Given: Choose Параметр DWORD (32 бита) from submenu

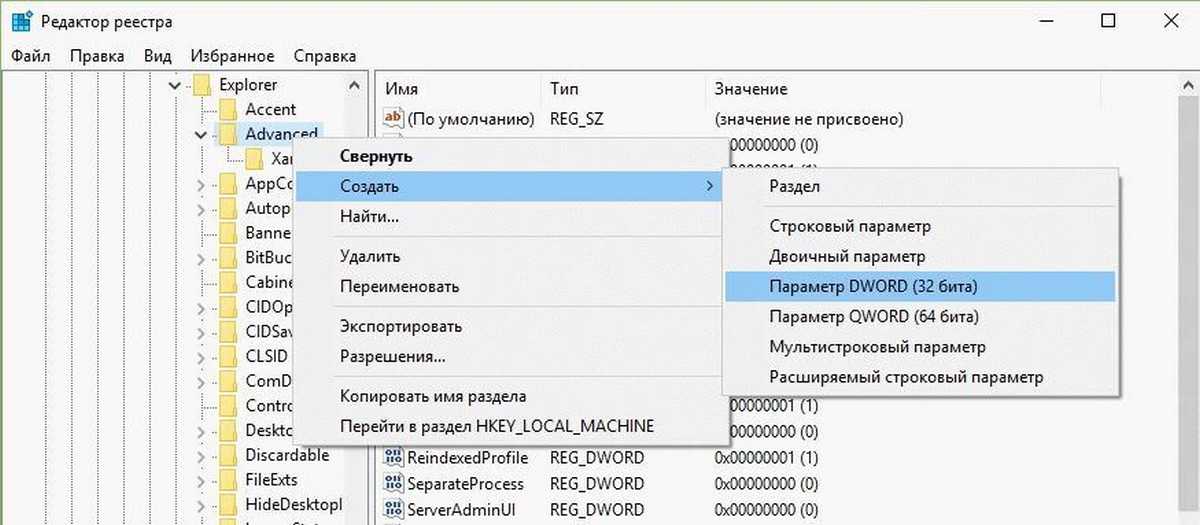Looking at the screenshot, I should [872, 287].
